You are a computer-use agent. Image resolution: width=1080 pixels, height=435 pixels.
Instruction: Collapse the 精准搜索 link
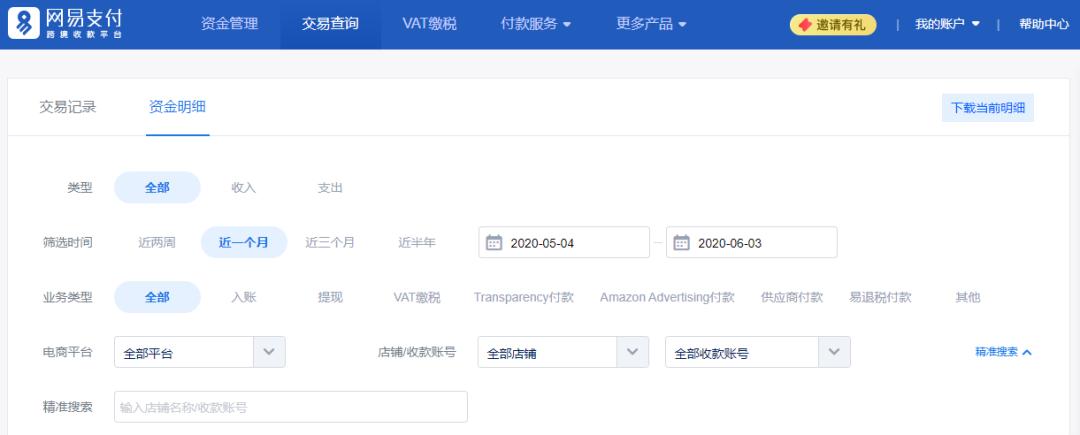click(x=1004, y=352)
